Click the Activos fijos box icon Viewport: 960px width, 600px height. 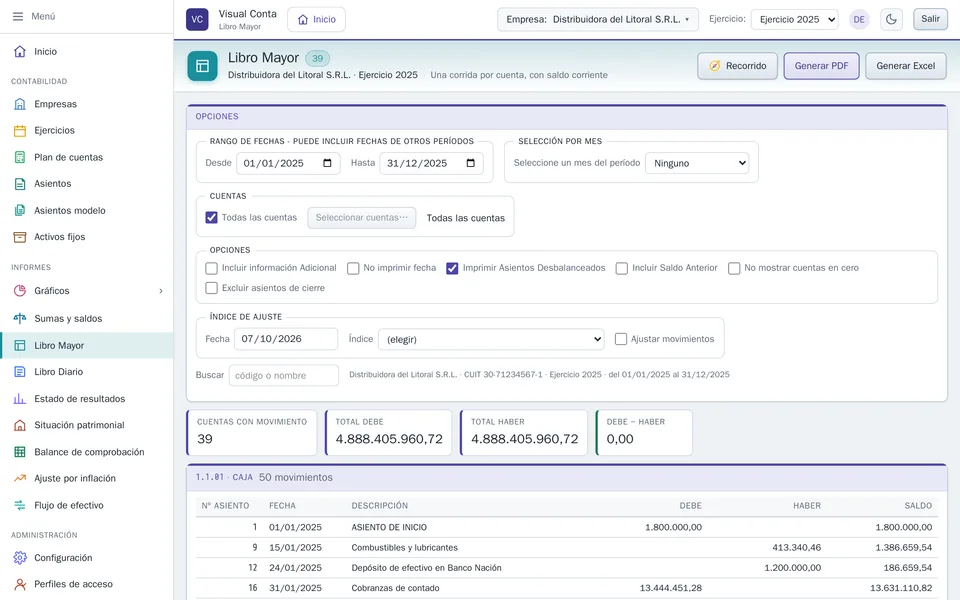pyautogui.click(x=20, y=237)
